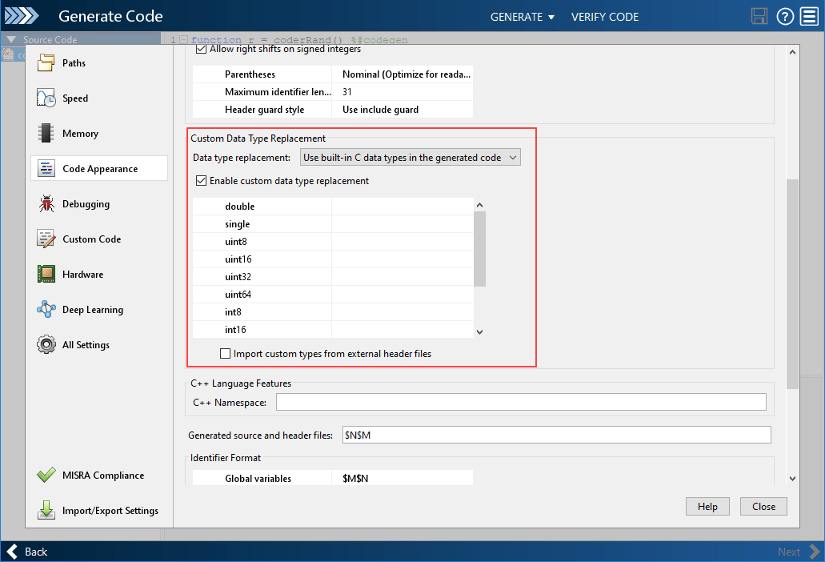Click the All Settings gear icon
This screenshot has width=825, height=562.
(46, 345)
